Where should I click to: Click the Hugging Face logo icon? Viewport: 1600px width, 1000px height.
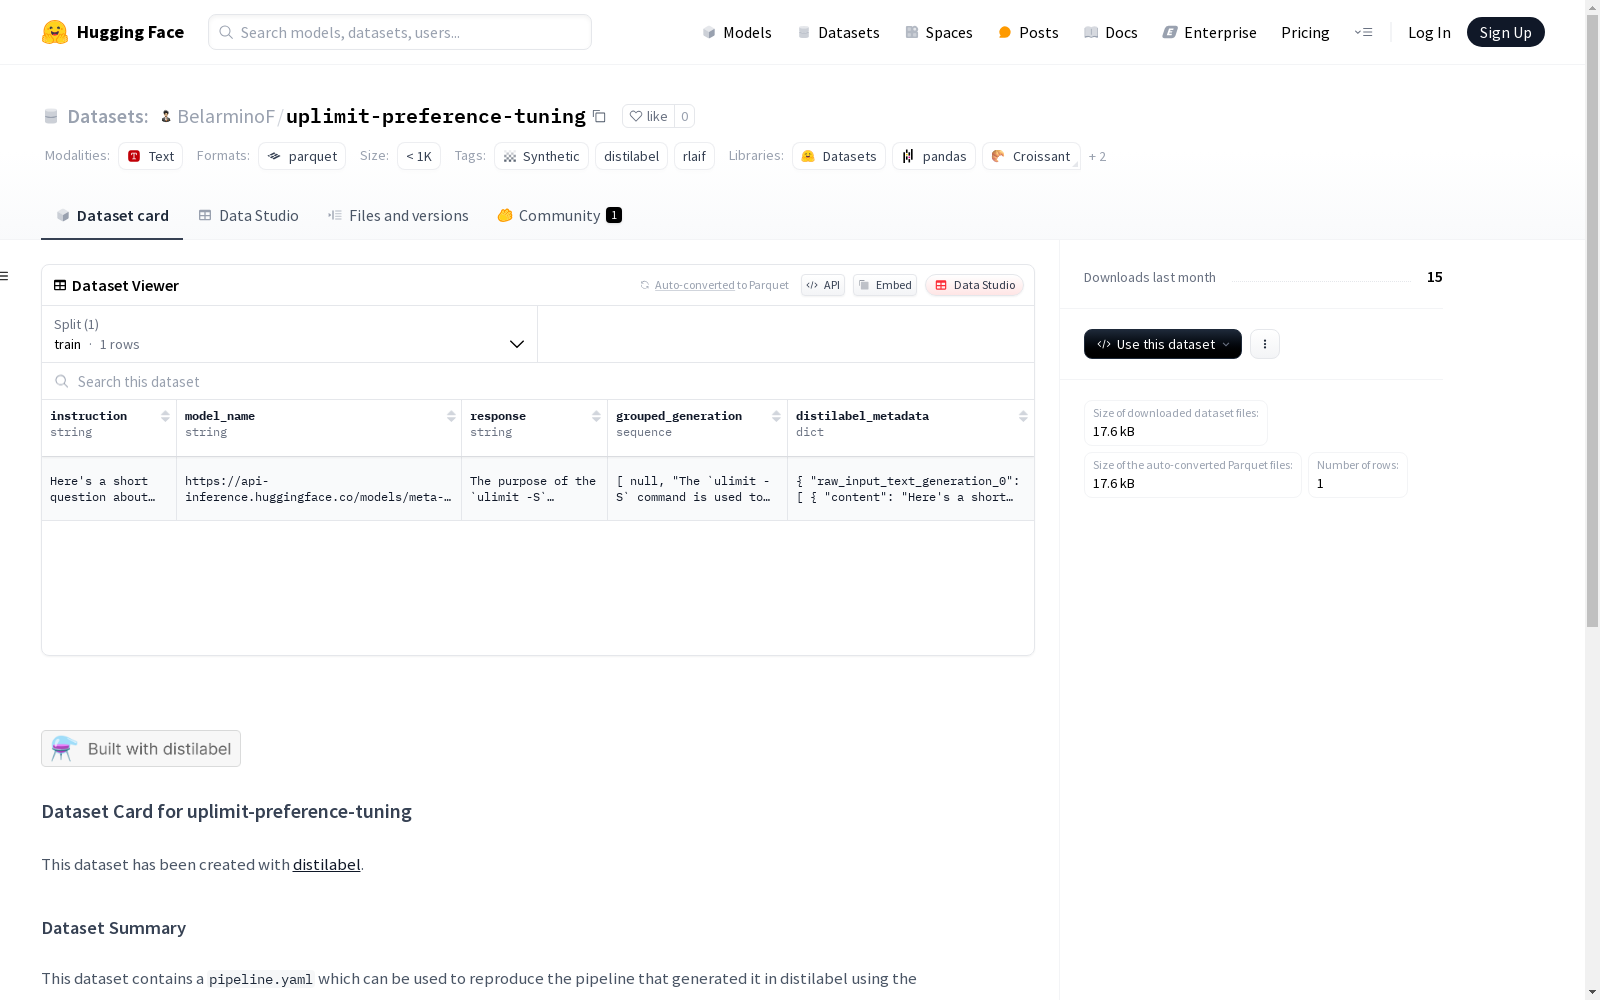55,32
